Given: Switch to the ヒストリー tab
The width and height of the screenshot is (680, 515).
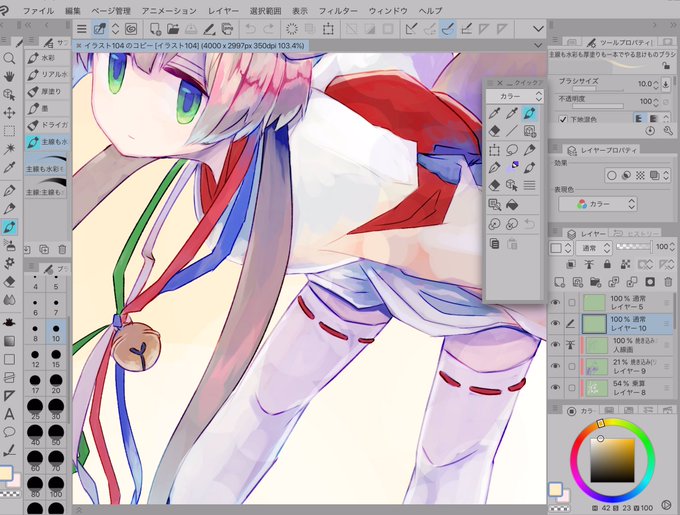Looking at the screenshot, I should [x=635, y=234].
